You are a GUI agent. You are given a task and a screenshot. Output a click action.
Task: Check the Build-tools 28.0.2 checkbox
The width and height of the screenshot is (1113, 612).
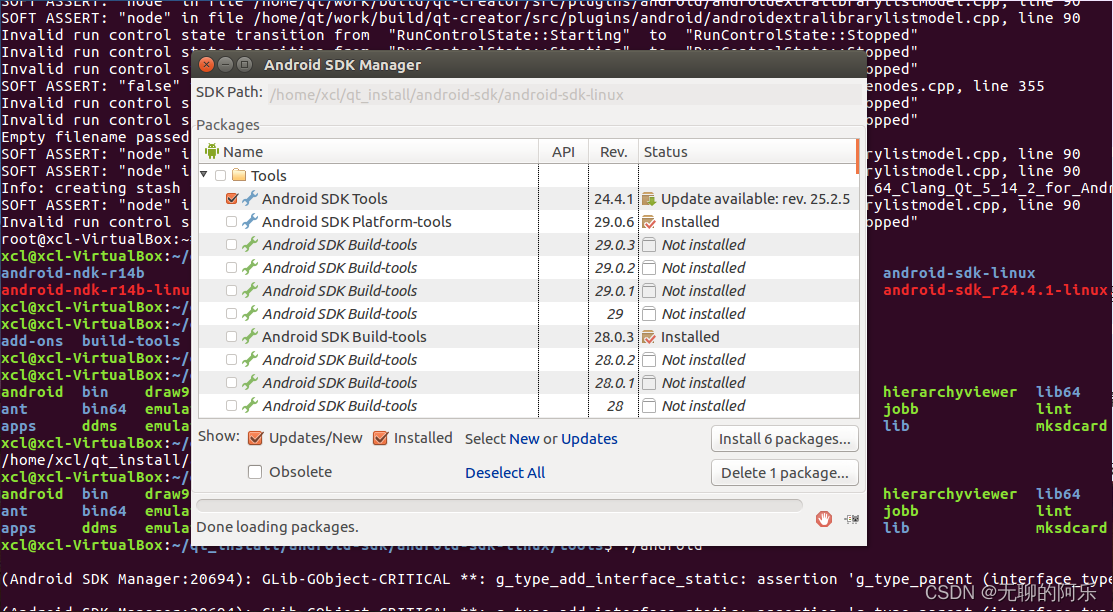[231, 360]
